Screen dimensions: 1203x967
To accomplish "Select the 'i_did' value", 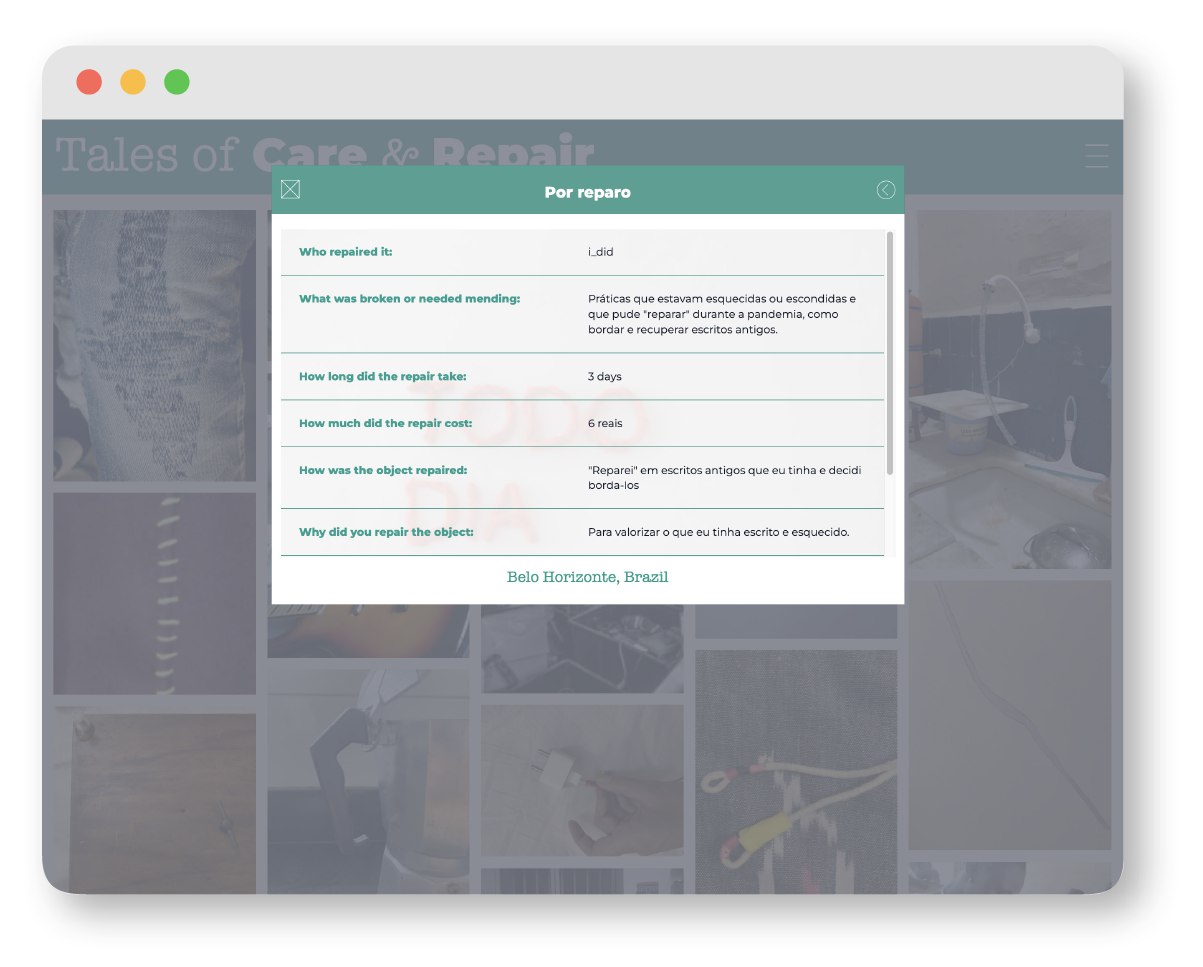I will click(600, 252).
